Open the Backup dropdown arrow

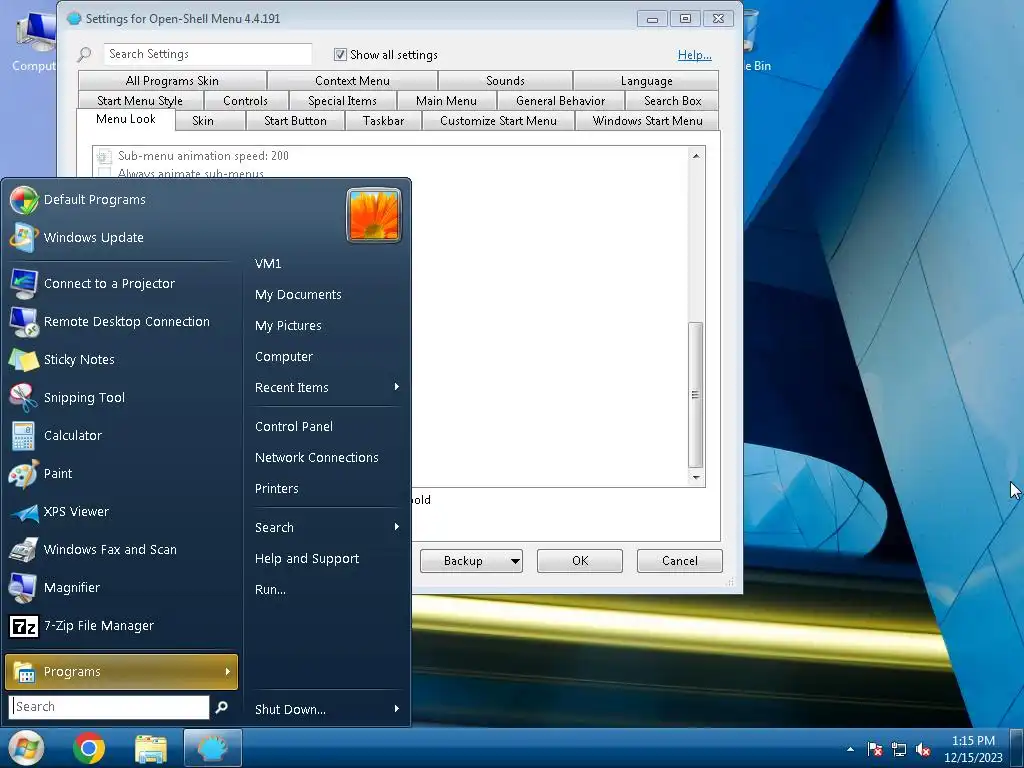tap(515, 561)
